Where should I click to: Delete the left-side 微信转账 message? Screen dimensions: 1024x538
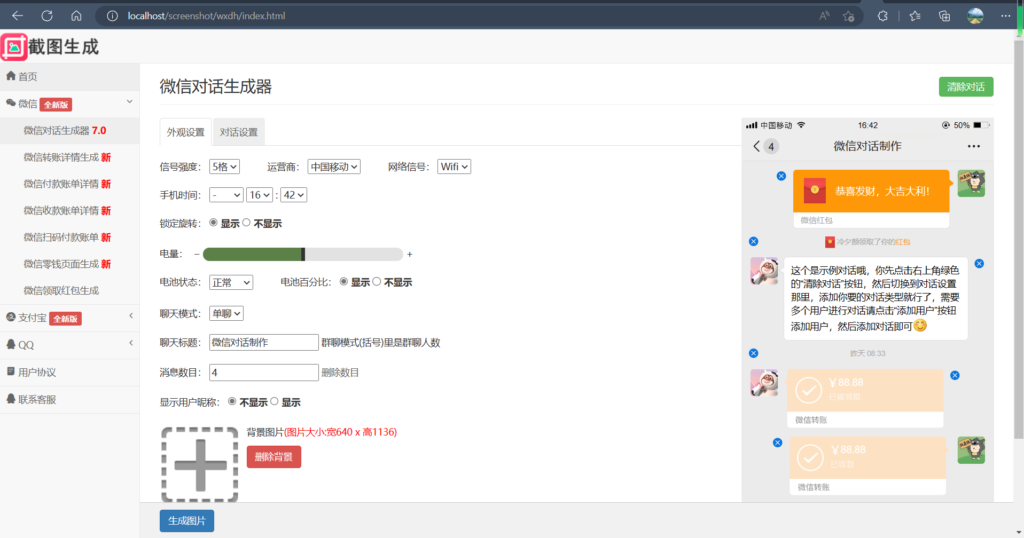[x=955, y=375]
